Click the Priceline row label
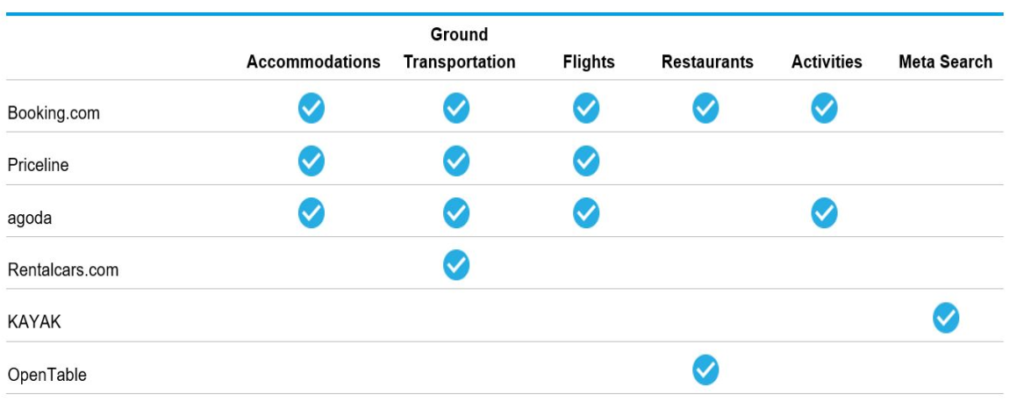Screen dimensions: 1024x402 [38, 165]
